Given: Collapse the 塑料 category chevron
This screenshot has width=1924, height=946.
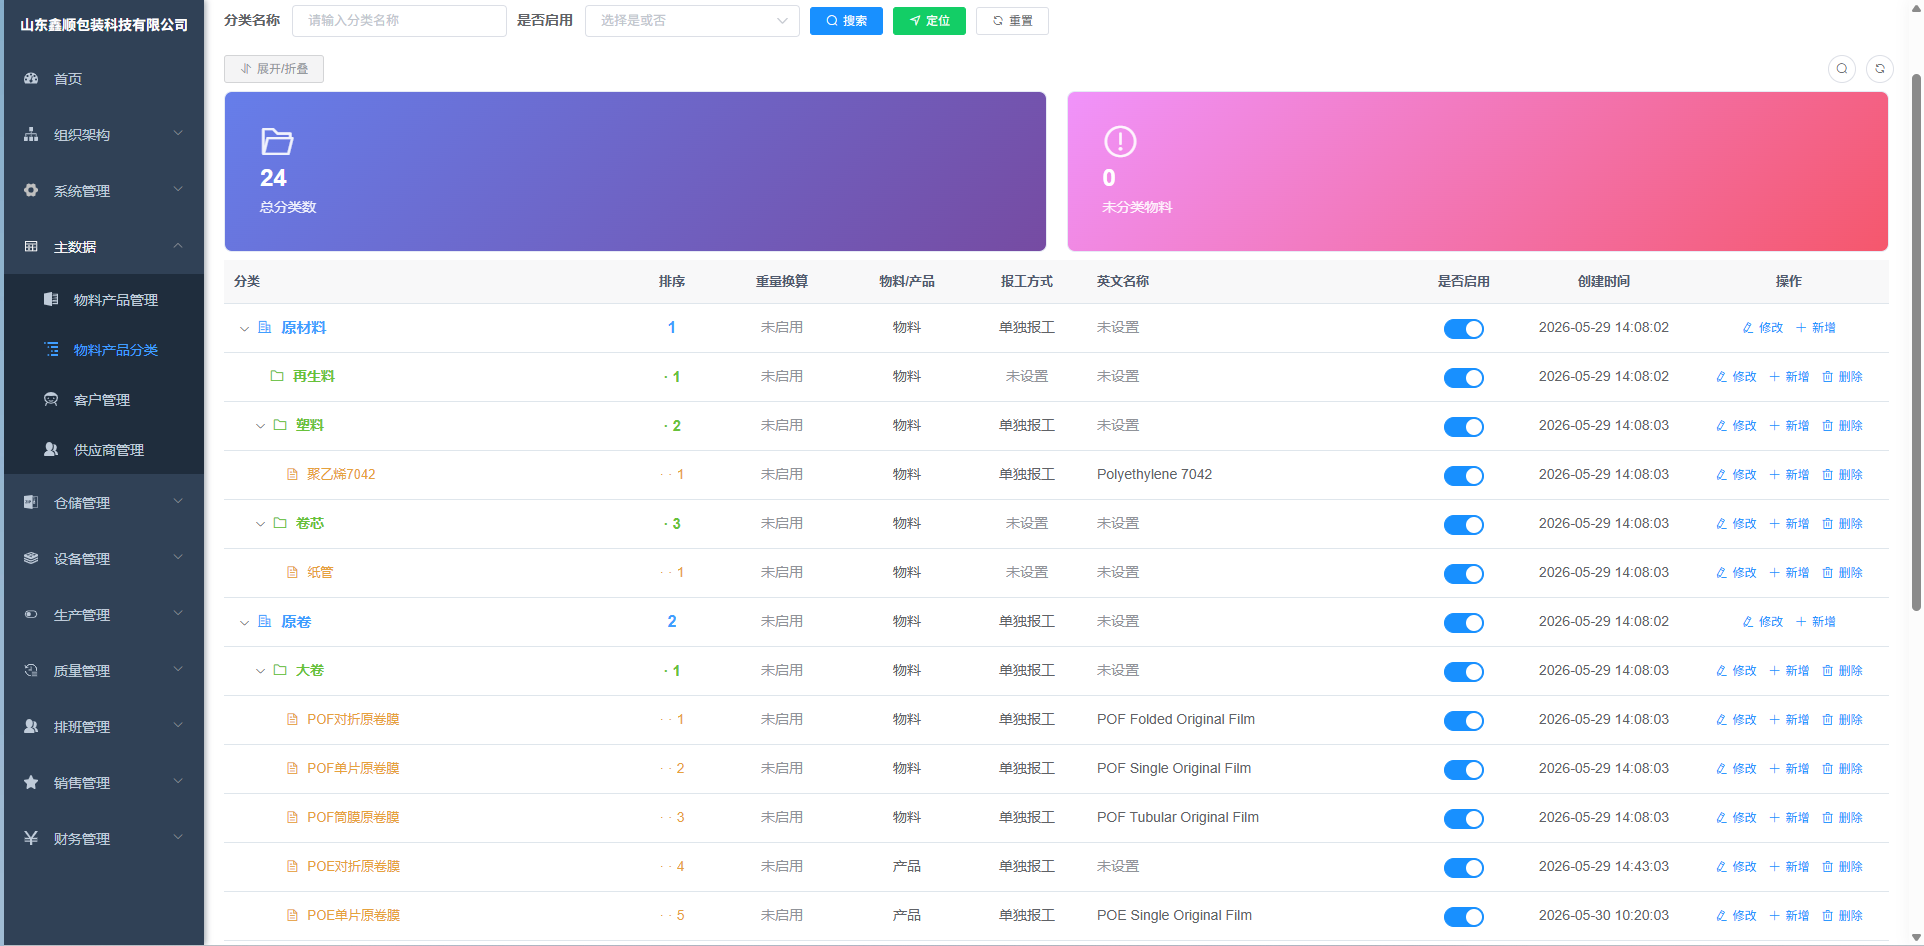Looking at the screenshot, I should point(260,426).
